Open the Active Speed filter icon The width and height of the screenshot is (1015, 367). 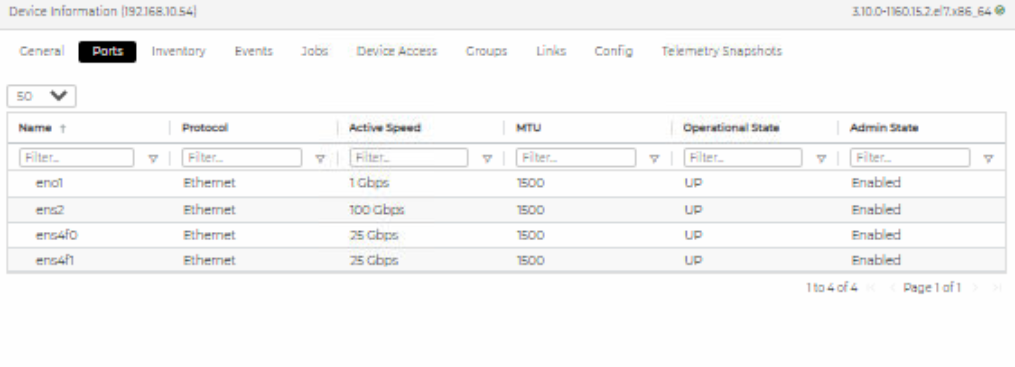487,159
